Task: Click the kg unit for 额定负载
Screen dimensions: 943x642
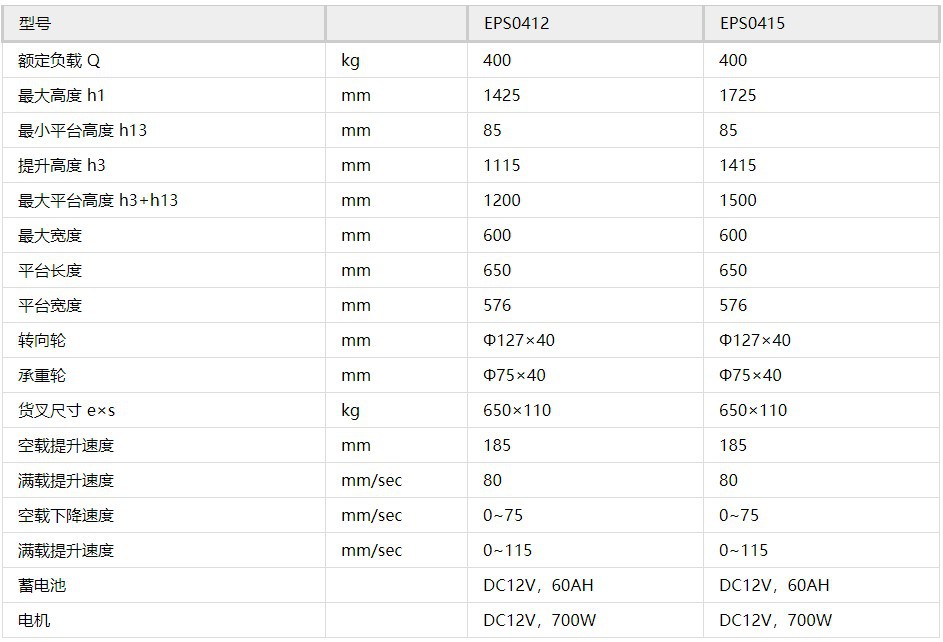Action: click(x=351, y=61)
